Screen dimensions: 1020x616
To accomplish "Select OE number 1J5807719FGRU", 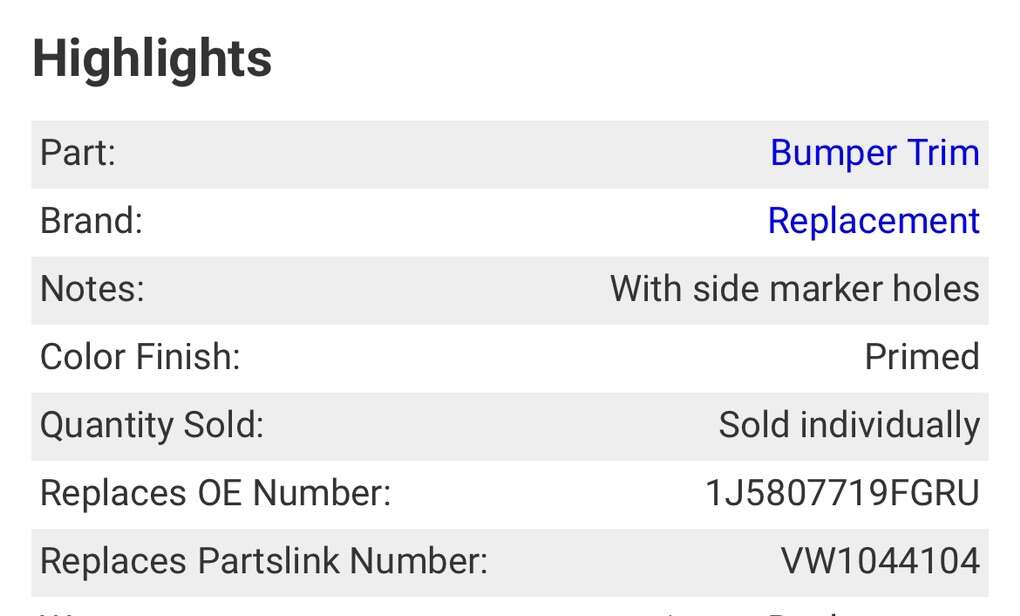I will 842,493.
